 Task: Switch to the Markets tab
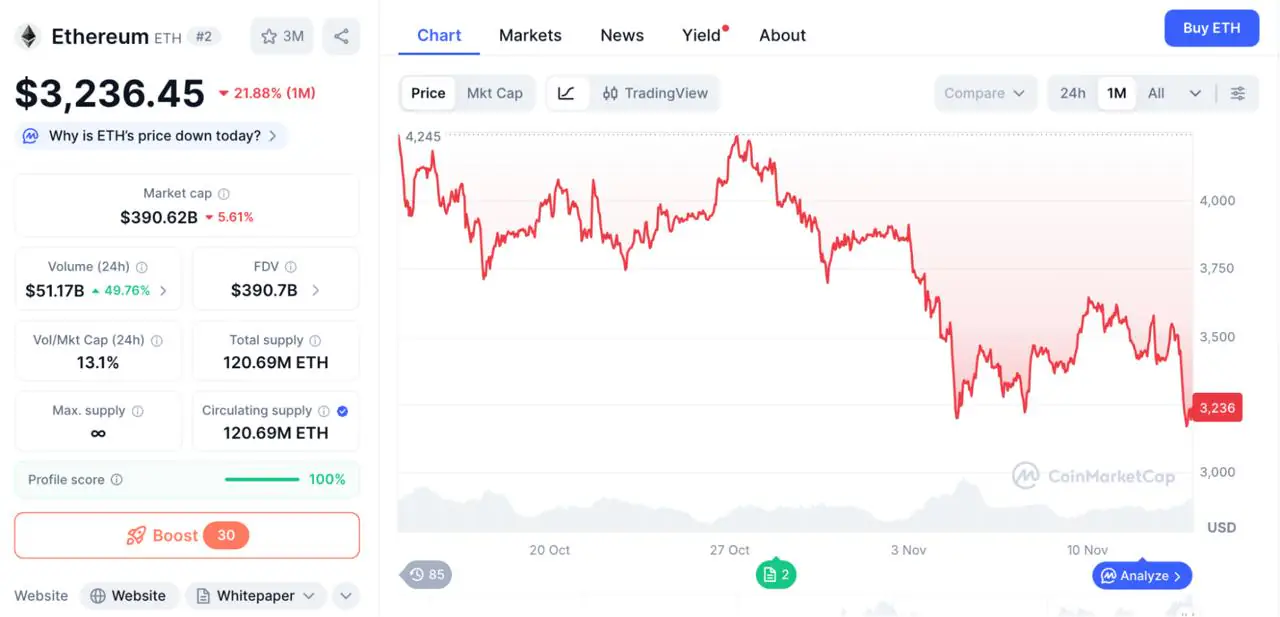coord(530,35)
